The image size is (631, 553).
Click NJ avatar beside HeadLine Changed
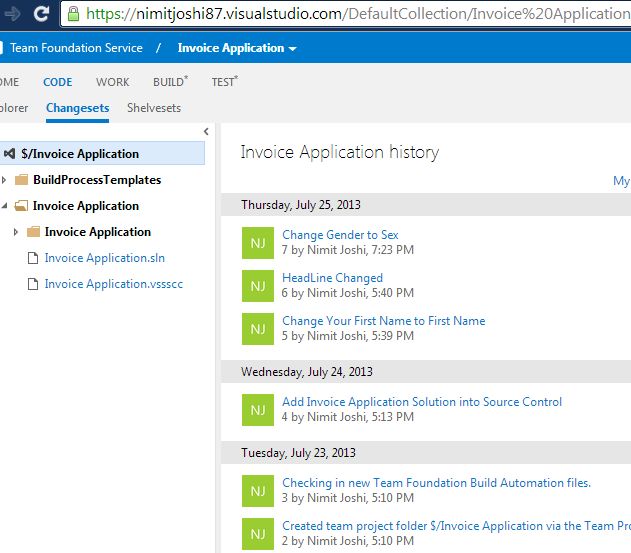[257, 286]
